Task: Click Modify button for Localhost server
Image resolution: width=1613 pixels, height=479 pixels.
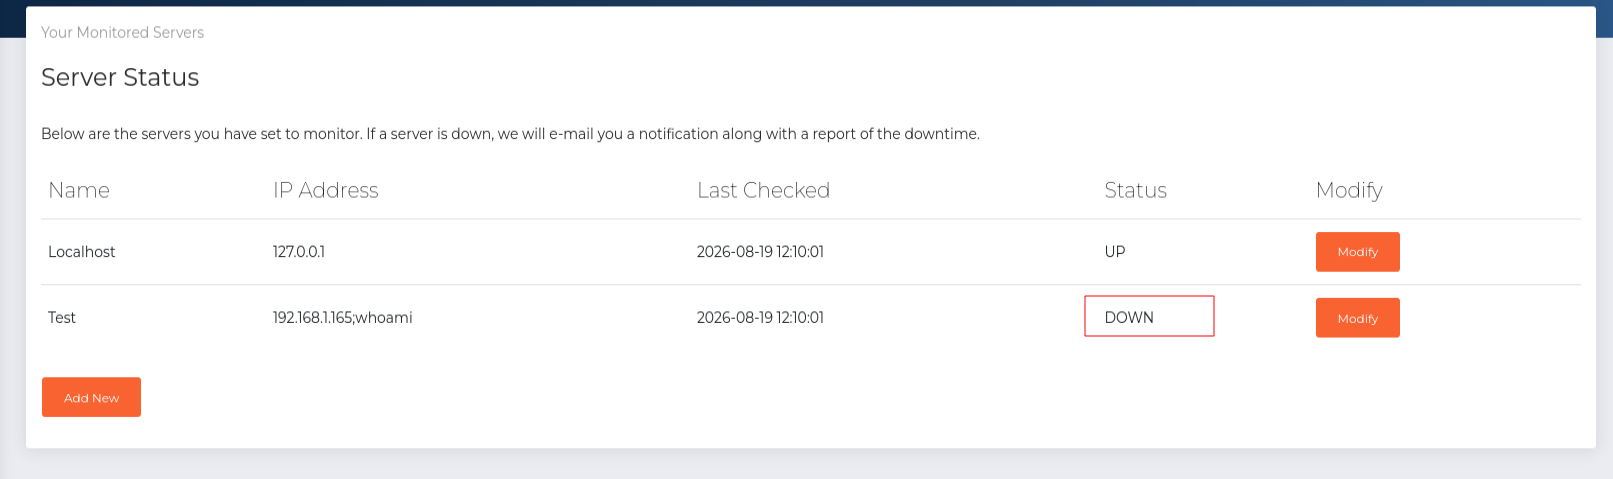Action: click(1357, 252)
